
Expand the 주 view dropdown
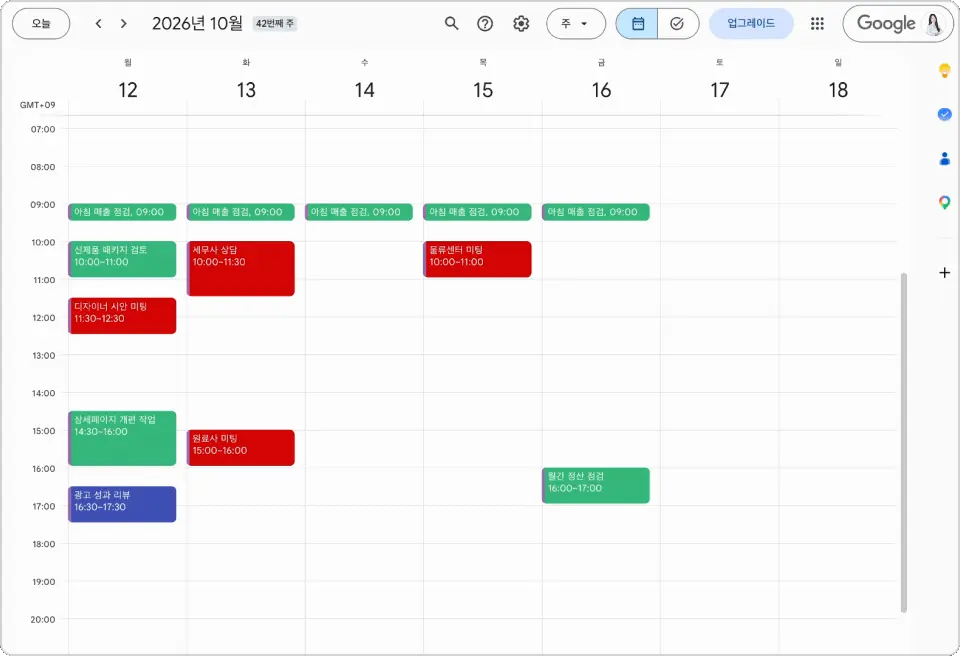point(576,24)
